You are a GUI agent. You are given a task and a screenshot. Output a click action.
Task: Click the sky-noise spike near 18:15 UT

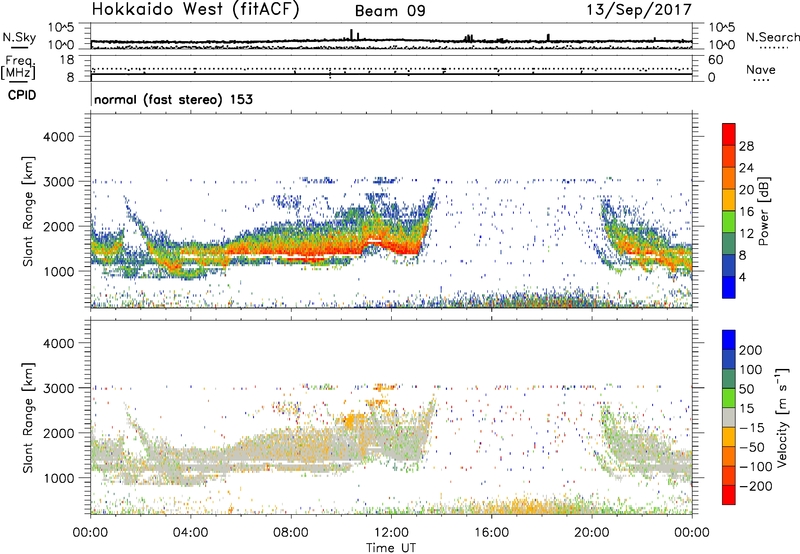tap(548, 37)
